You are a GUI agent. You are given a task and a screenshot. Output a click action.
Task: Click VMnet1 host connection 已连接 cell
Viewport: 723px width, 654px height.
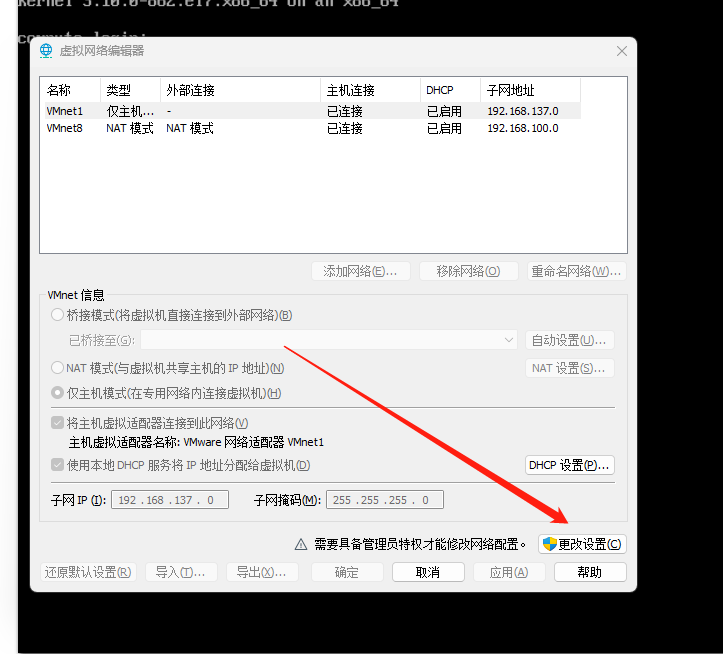click(344, 111)
